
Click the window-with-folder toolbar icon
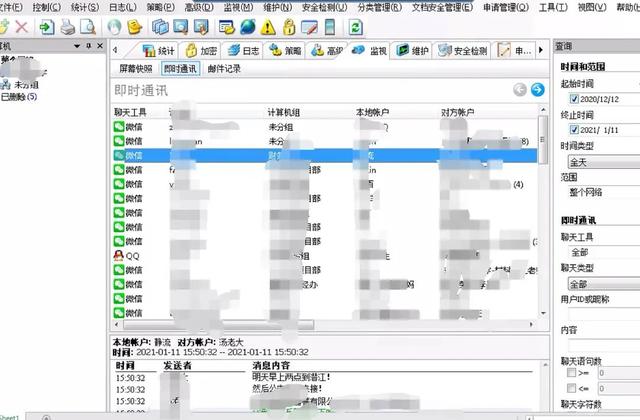pos(227,27)
